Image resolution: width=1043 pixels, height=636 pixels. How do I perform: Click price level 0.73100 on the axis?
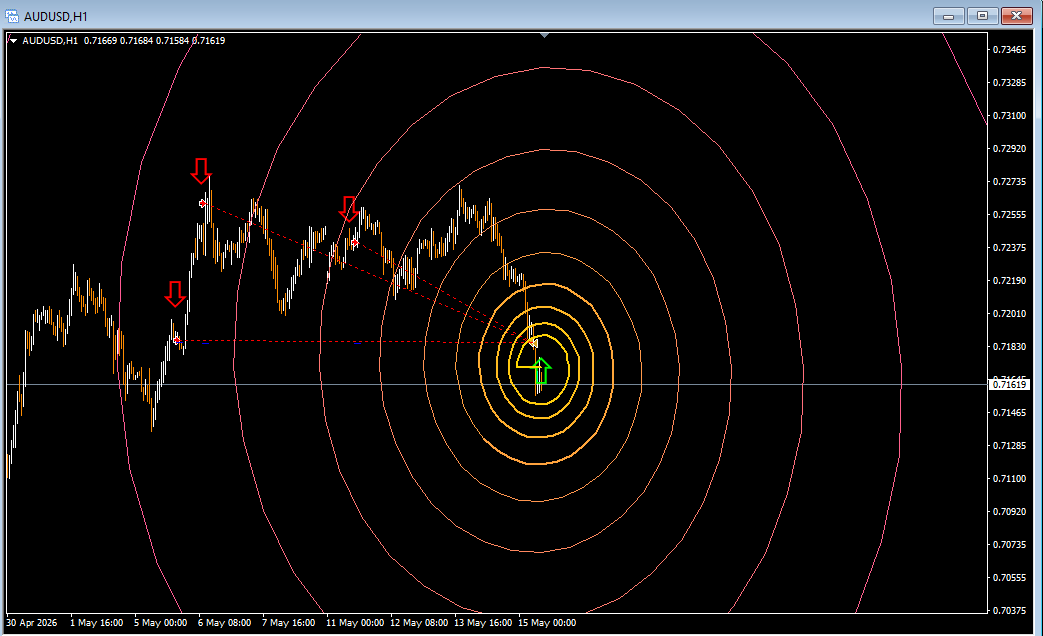click(x=1009, y=116)
